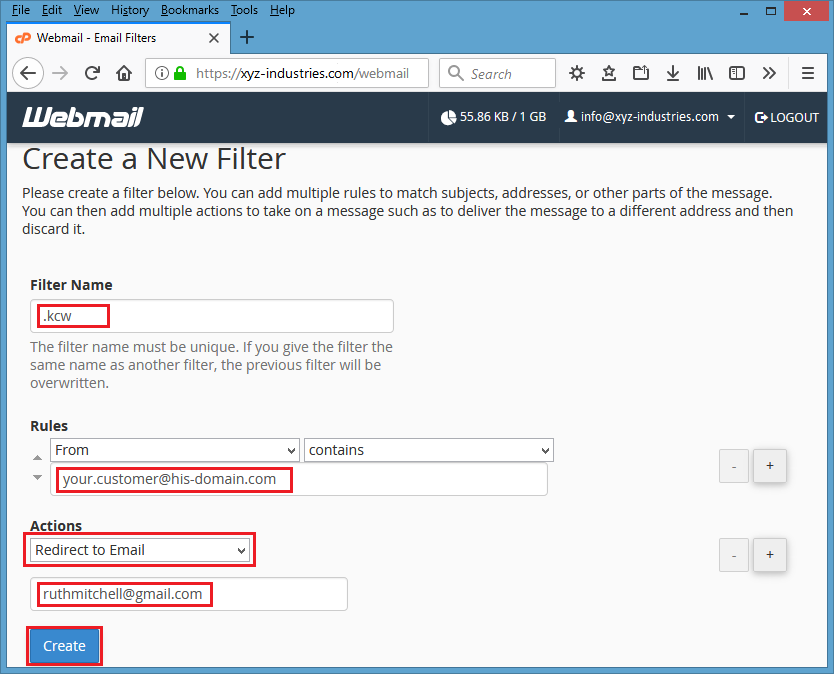Click LOGOUT in the header
Screen dimensions: 834x674
787,118
